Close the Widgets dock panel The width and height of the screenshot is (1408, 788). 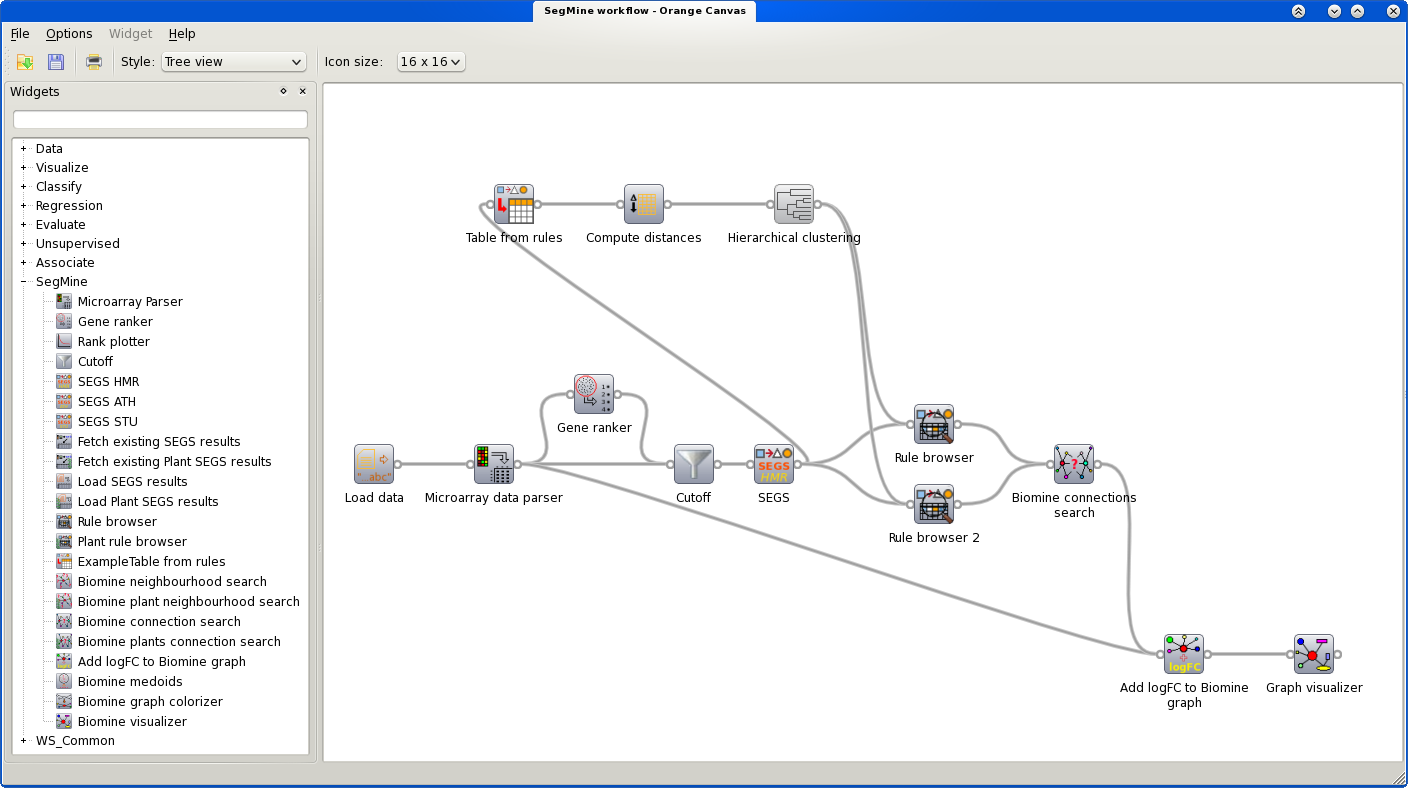303,92
